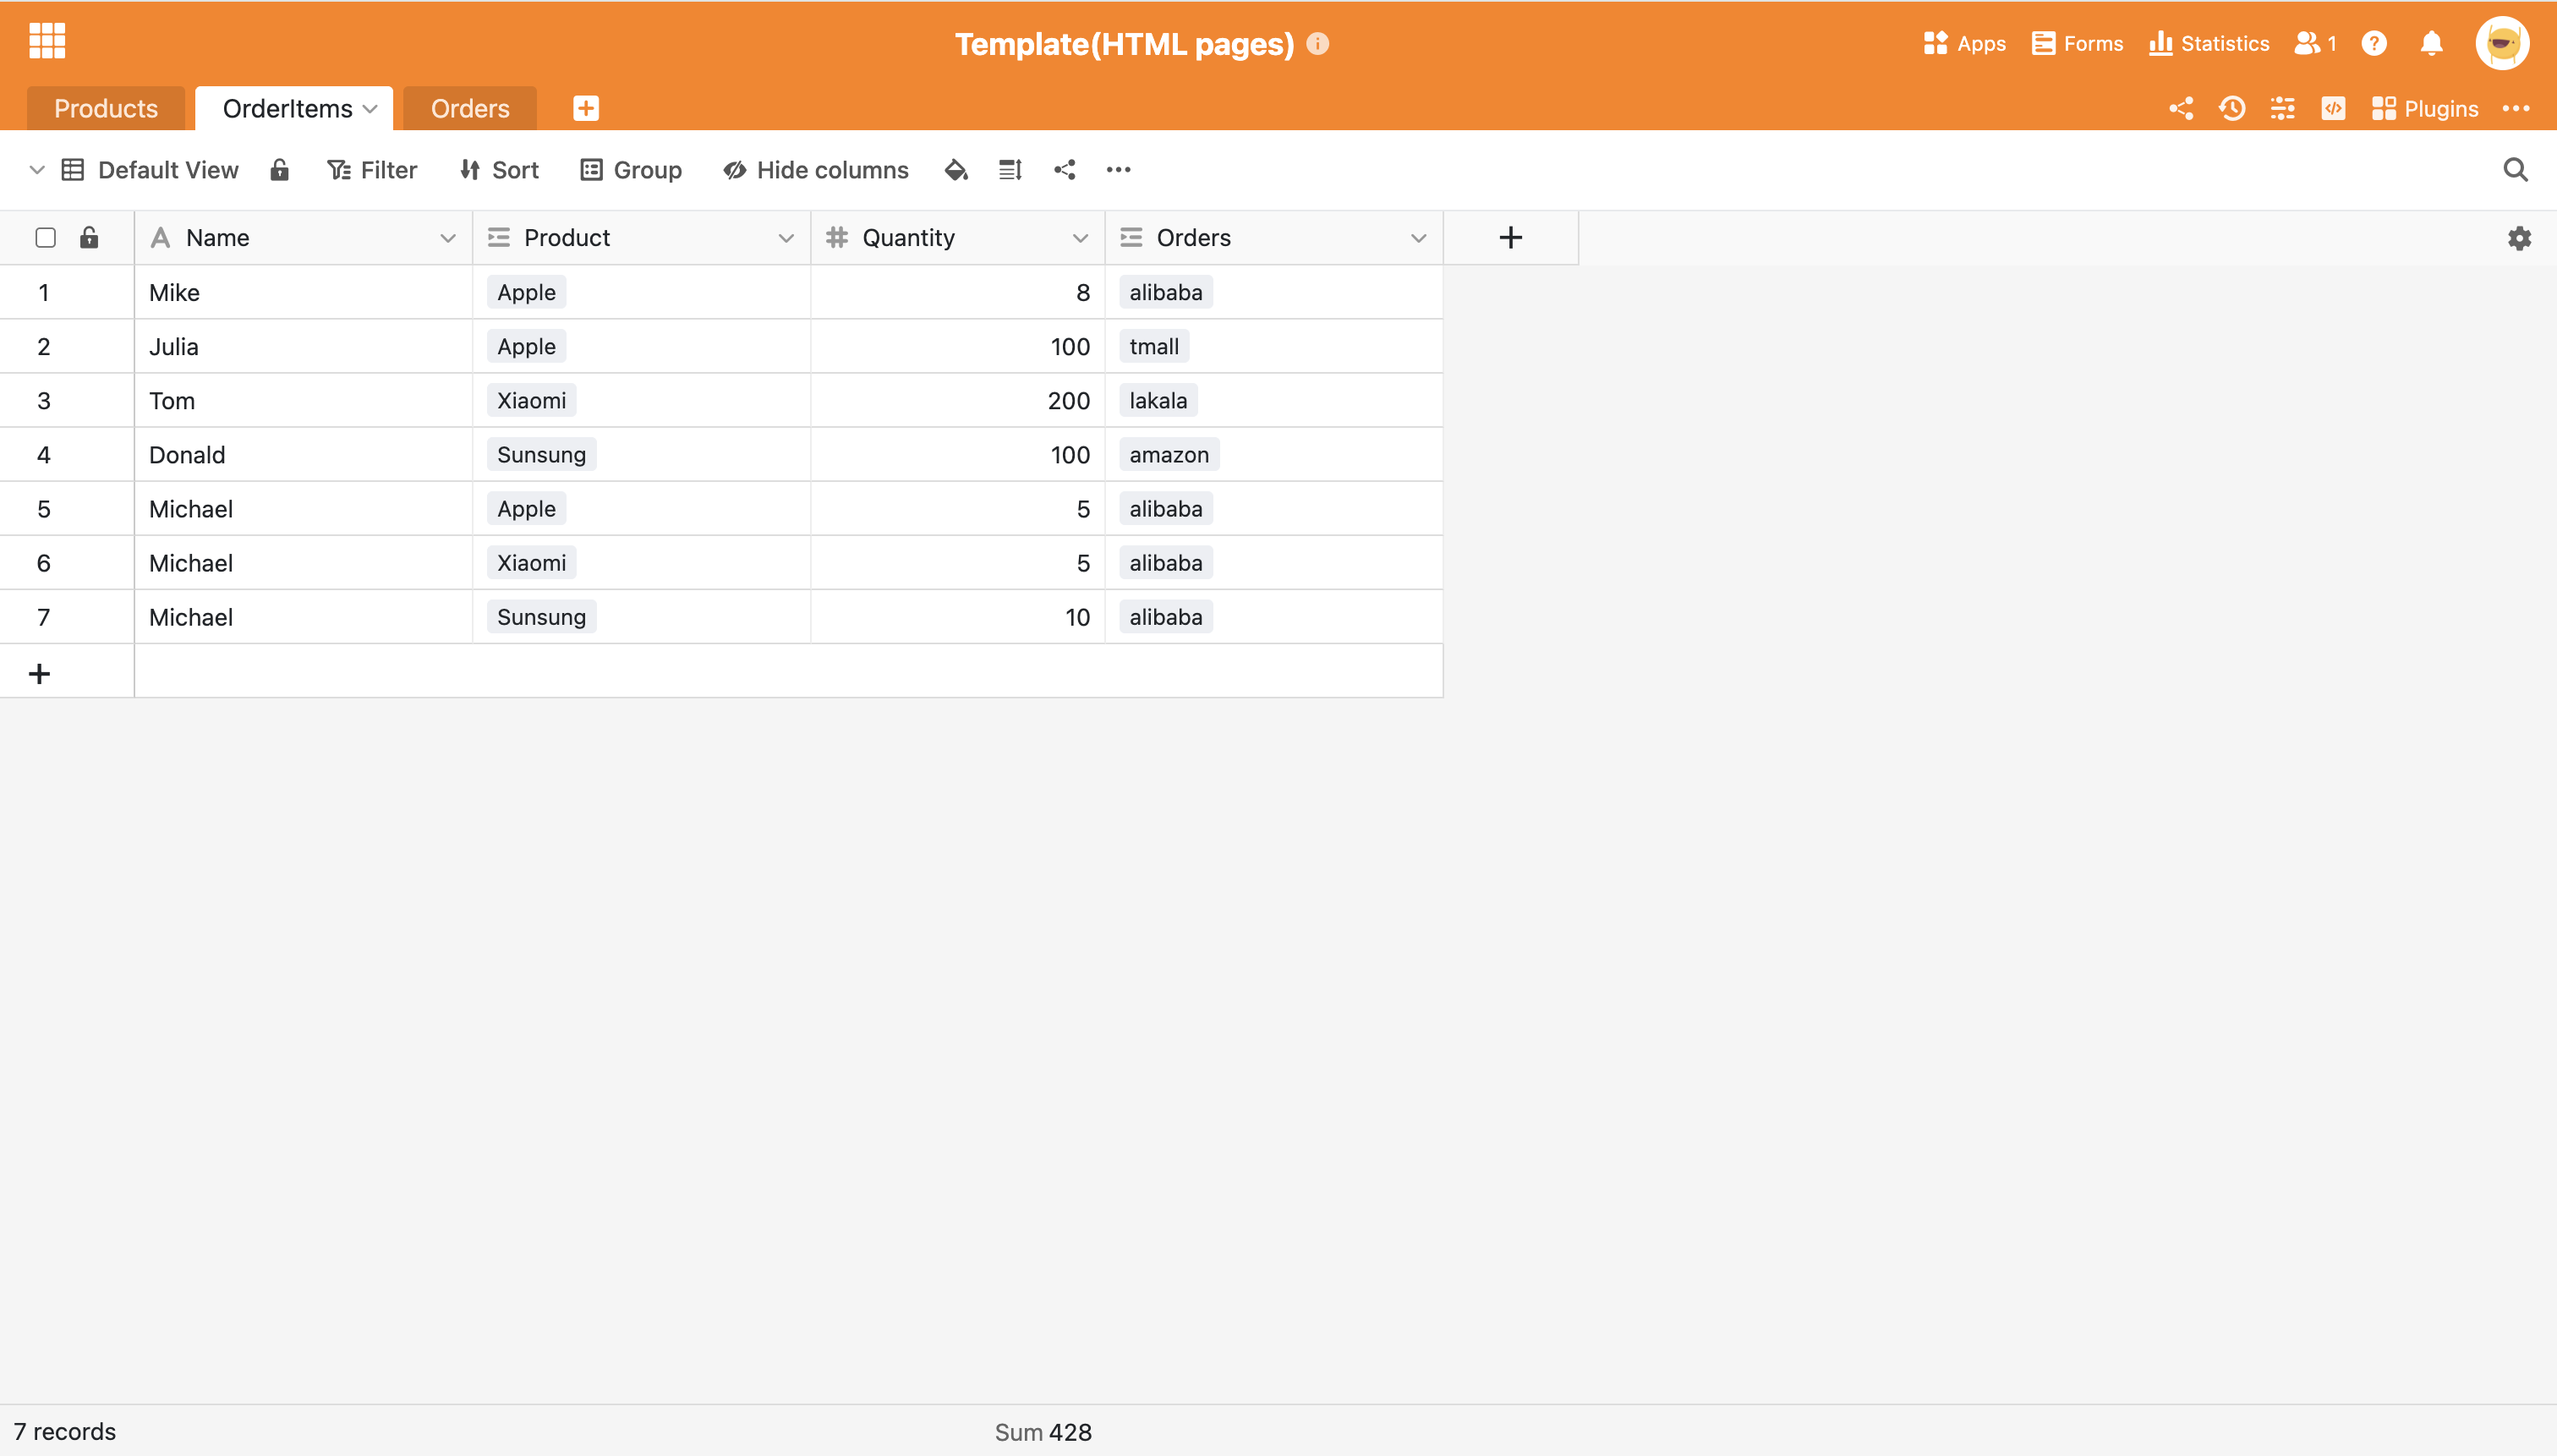
Task: Open the more options dots in the orange bar
Action: 2516,108
